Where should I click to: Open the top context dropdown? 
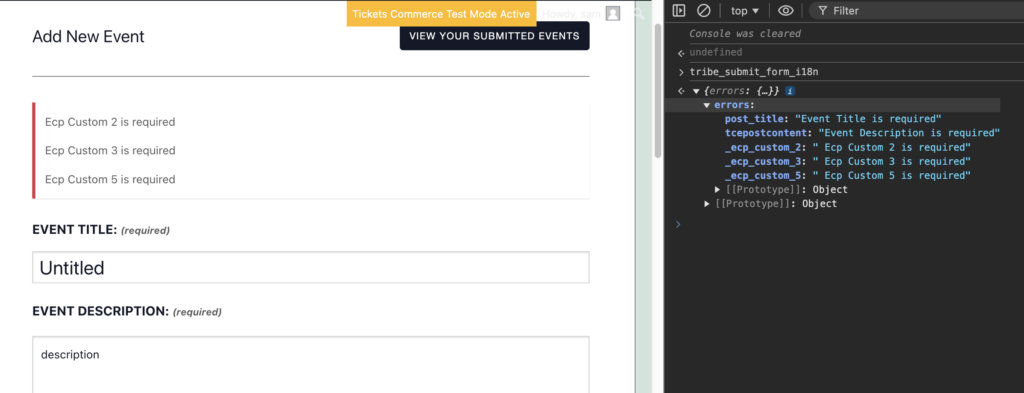[745, 10]
